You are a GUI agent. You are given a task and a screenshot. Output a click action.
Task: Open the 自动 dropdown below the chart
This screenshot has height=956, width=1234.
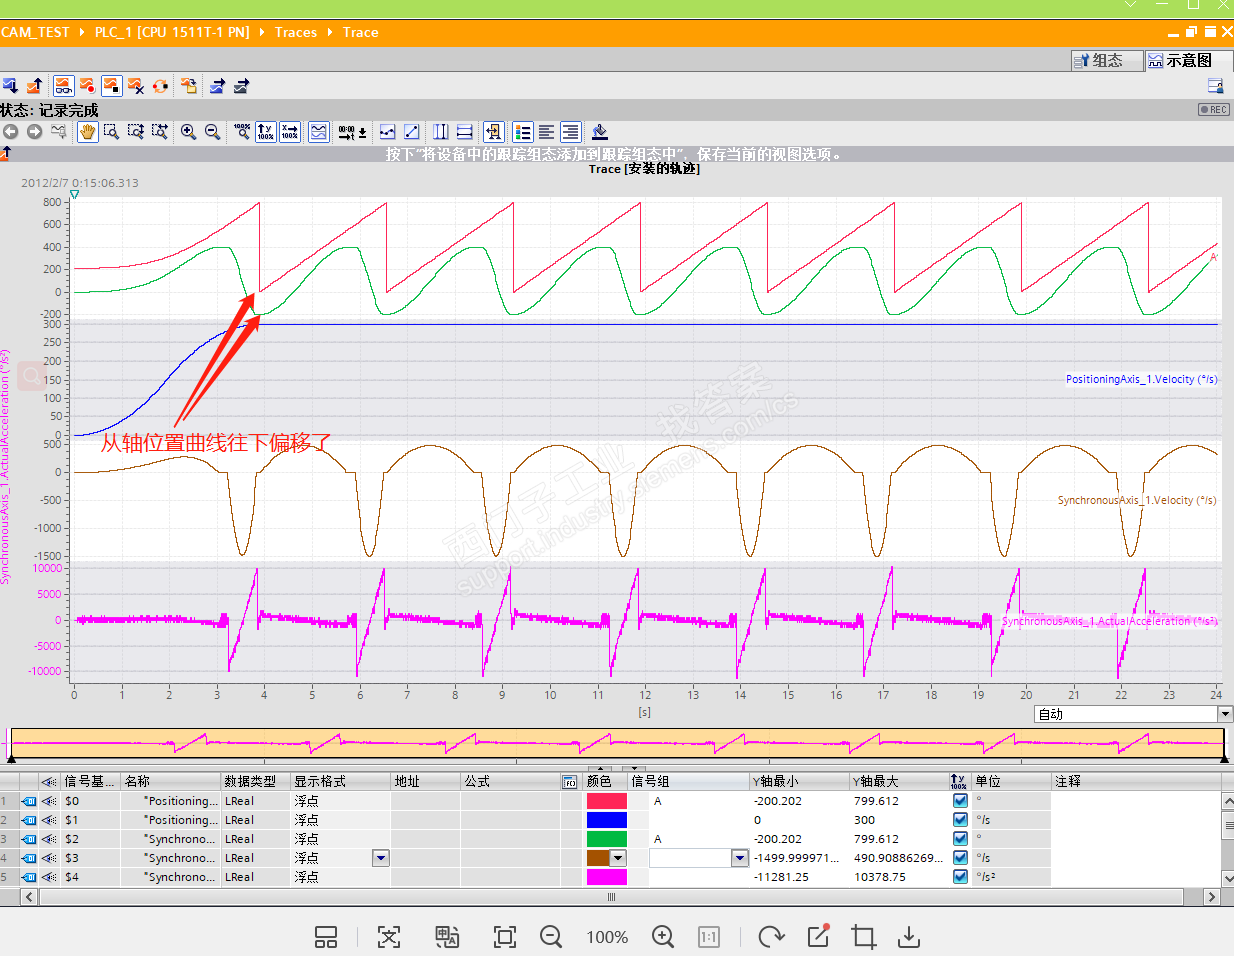(x=1225, y=714)
